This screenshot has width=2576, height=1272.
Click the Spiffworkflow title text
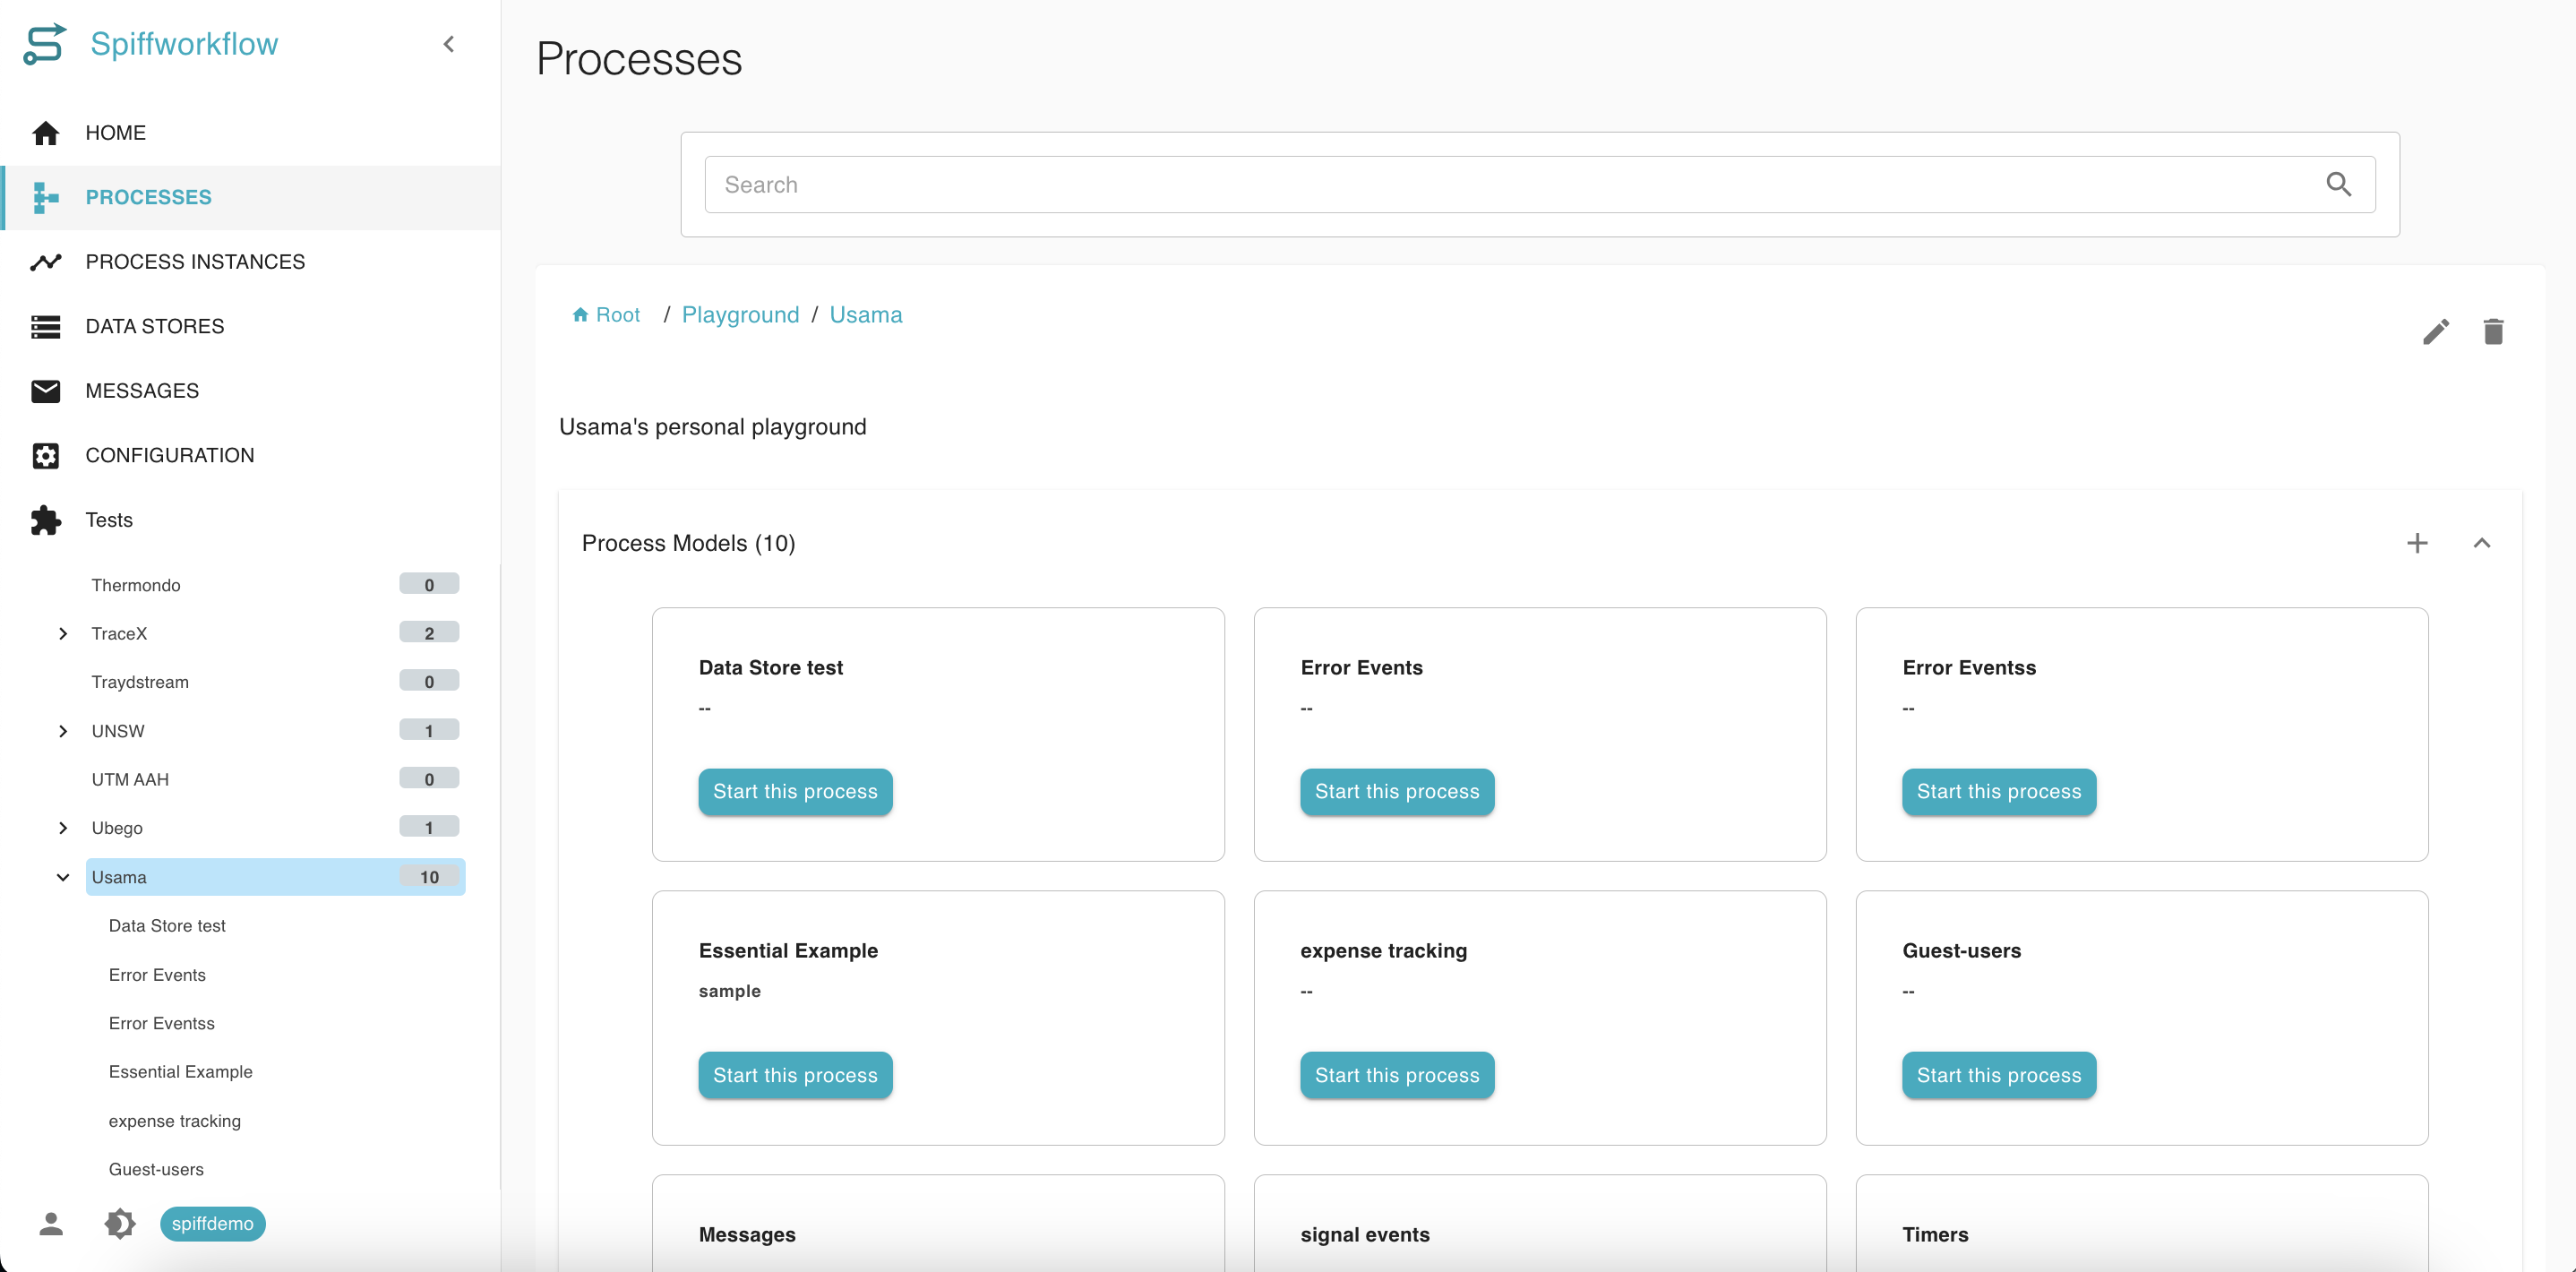184,44
